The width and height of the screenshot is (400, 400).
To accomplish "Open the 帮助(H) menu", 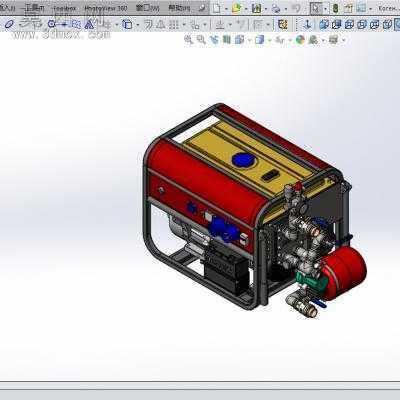I will (x=179, y=8).
